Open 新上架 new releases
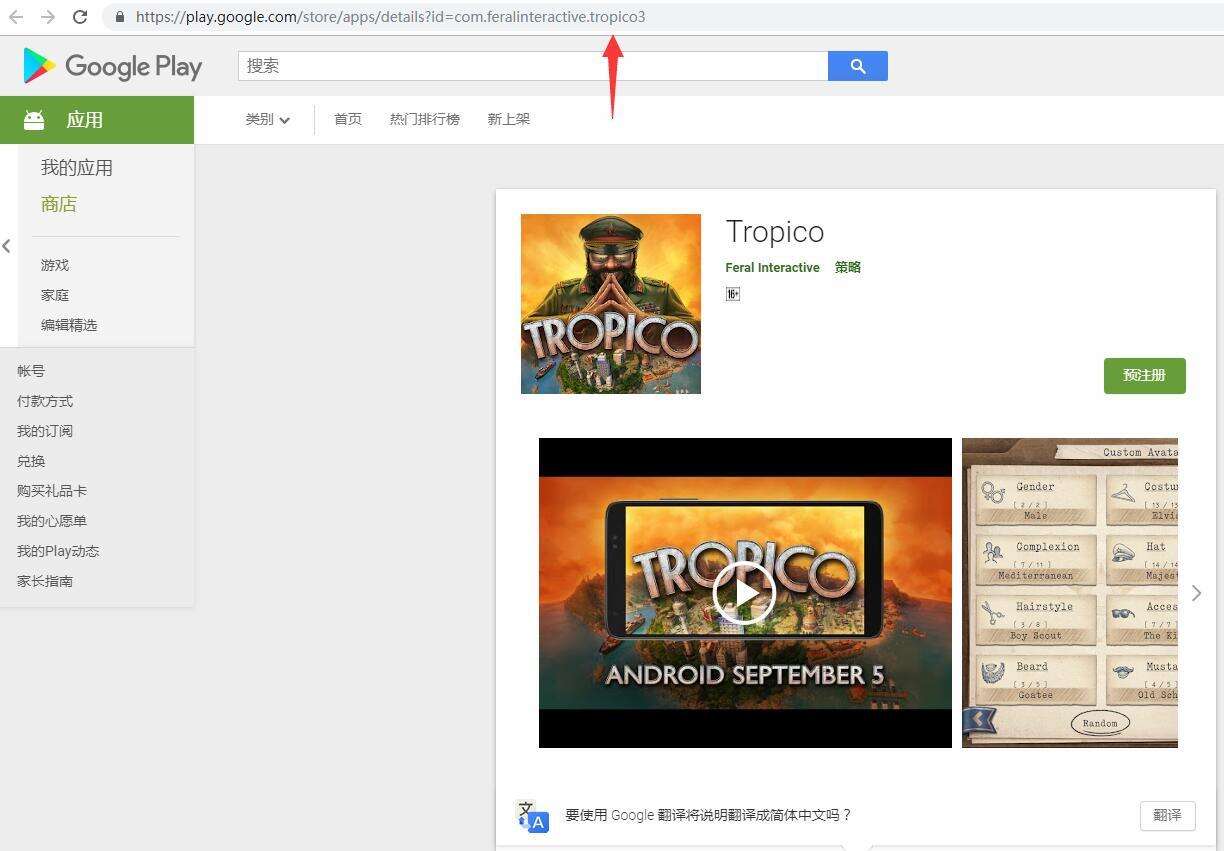Viewport: 1224px width, 851px height. coord(509,119)
